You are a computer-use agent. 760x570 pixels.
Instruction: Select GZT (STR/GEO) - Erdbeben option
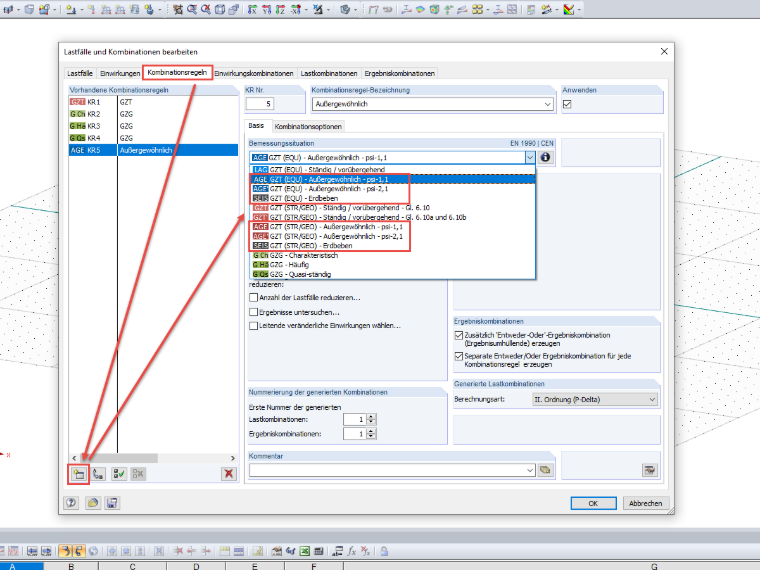393,246
